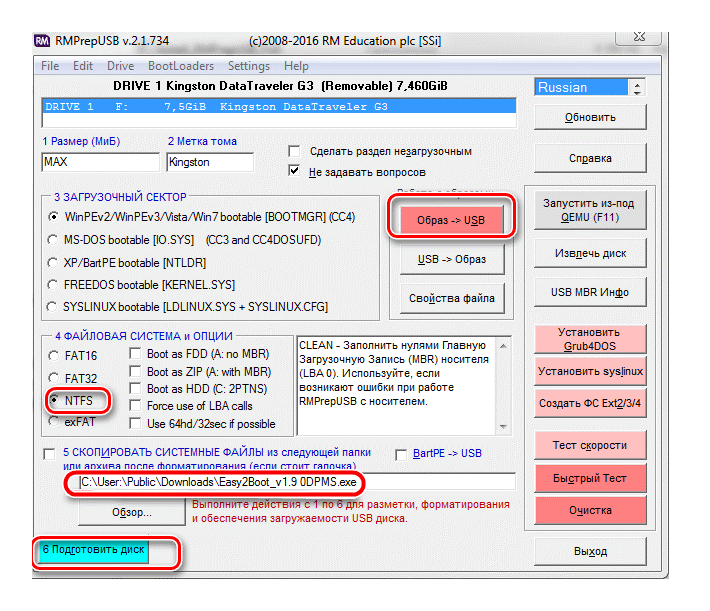Viewport: 710px width, 611px height.
Task: Click the Образ -> USB button
Action: [451, 220]
